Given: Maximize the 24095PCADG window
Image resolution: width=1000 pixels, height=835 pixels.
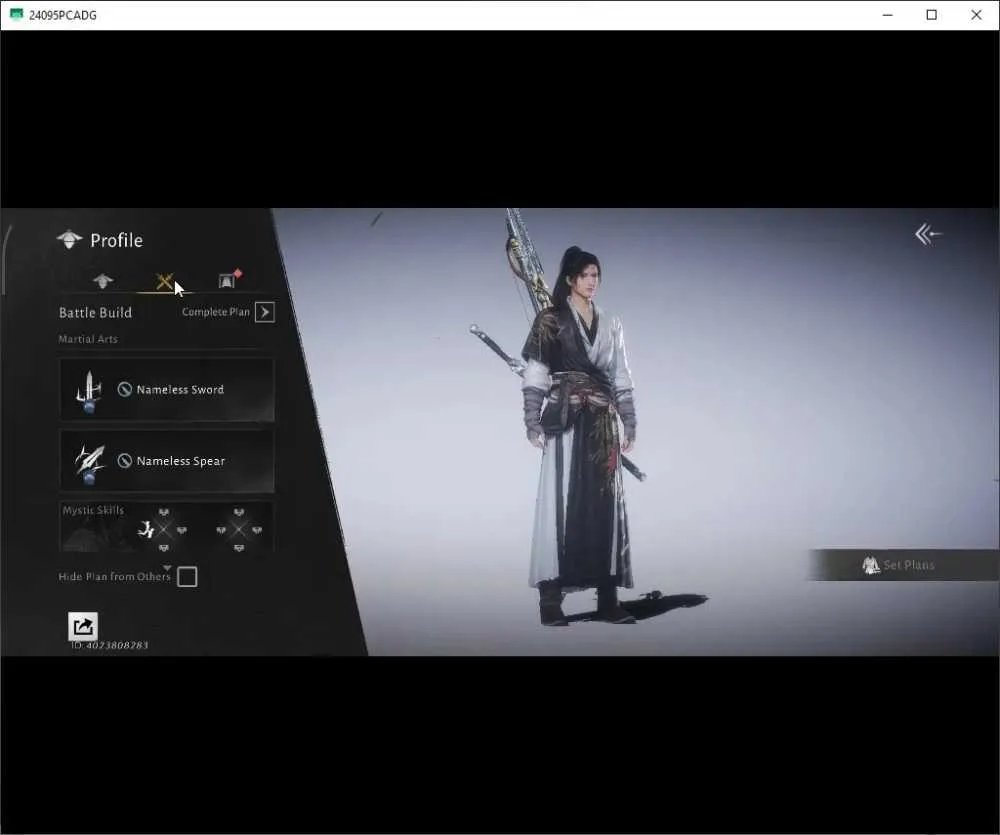Looking at the screenshot, I should pyautogui.click(x=931, y=15).
